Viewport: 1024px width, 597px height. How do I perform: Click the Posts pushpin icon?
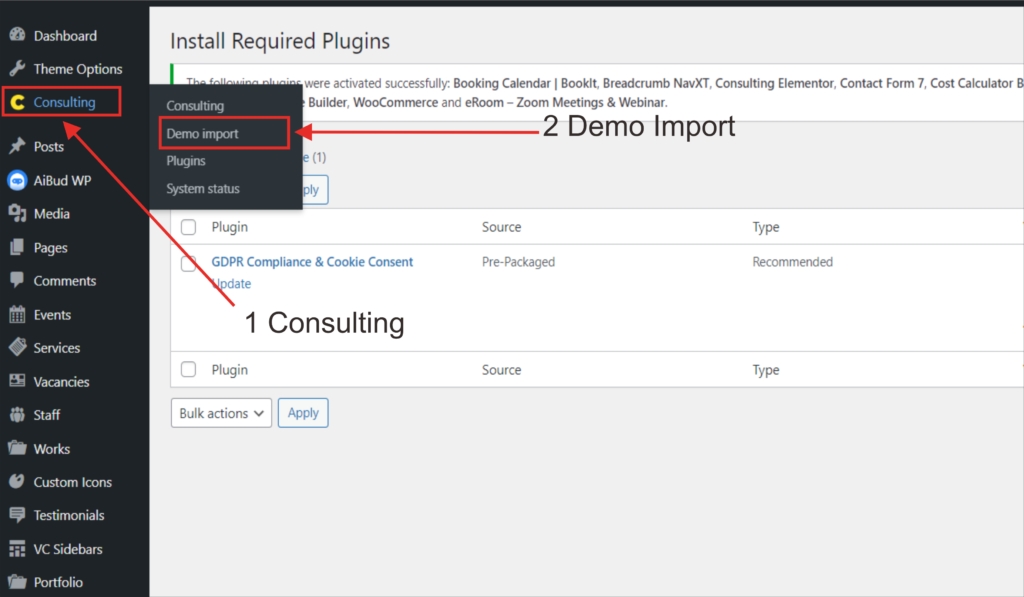[17, 147]
